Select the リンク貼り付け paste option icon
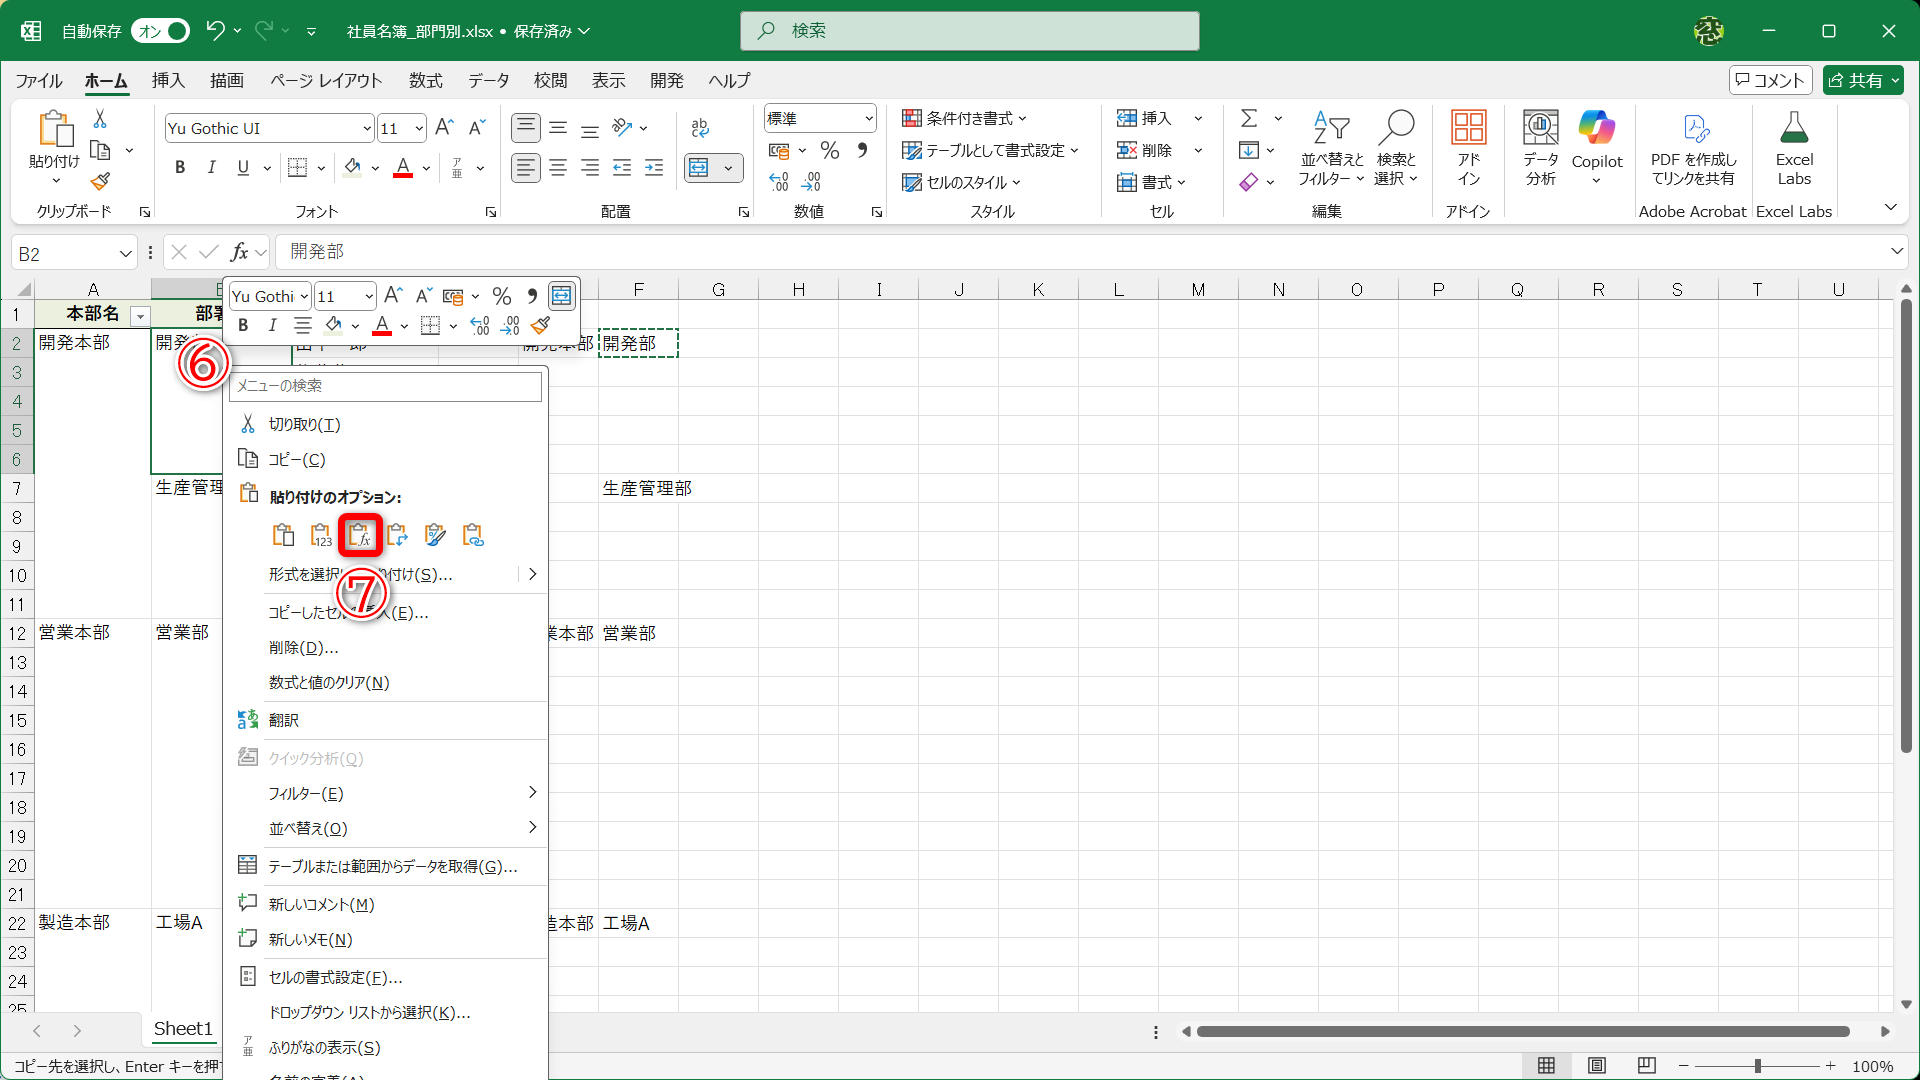1920x1080 pixels. [473, 534]
